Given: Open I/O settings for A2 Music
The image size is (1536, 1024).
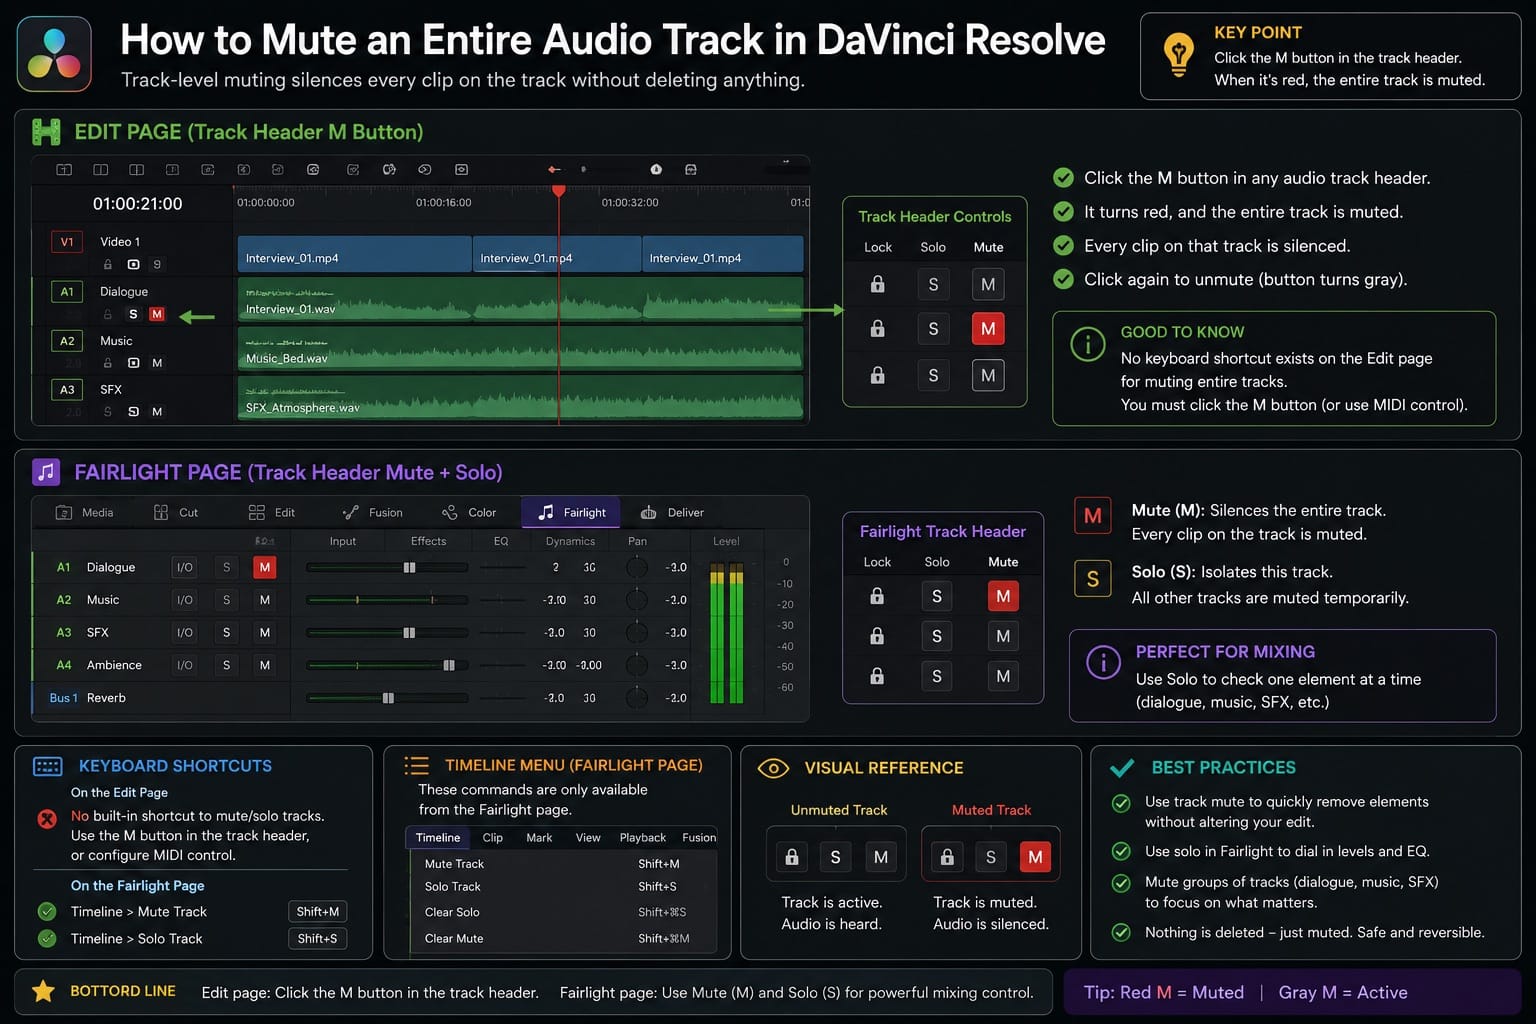Looking at the screenshot, I should pyautogui.click(x=184, y=600).
